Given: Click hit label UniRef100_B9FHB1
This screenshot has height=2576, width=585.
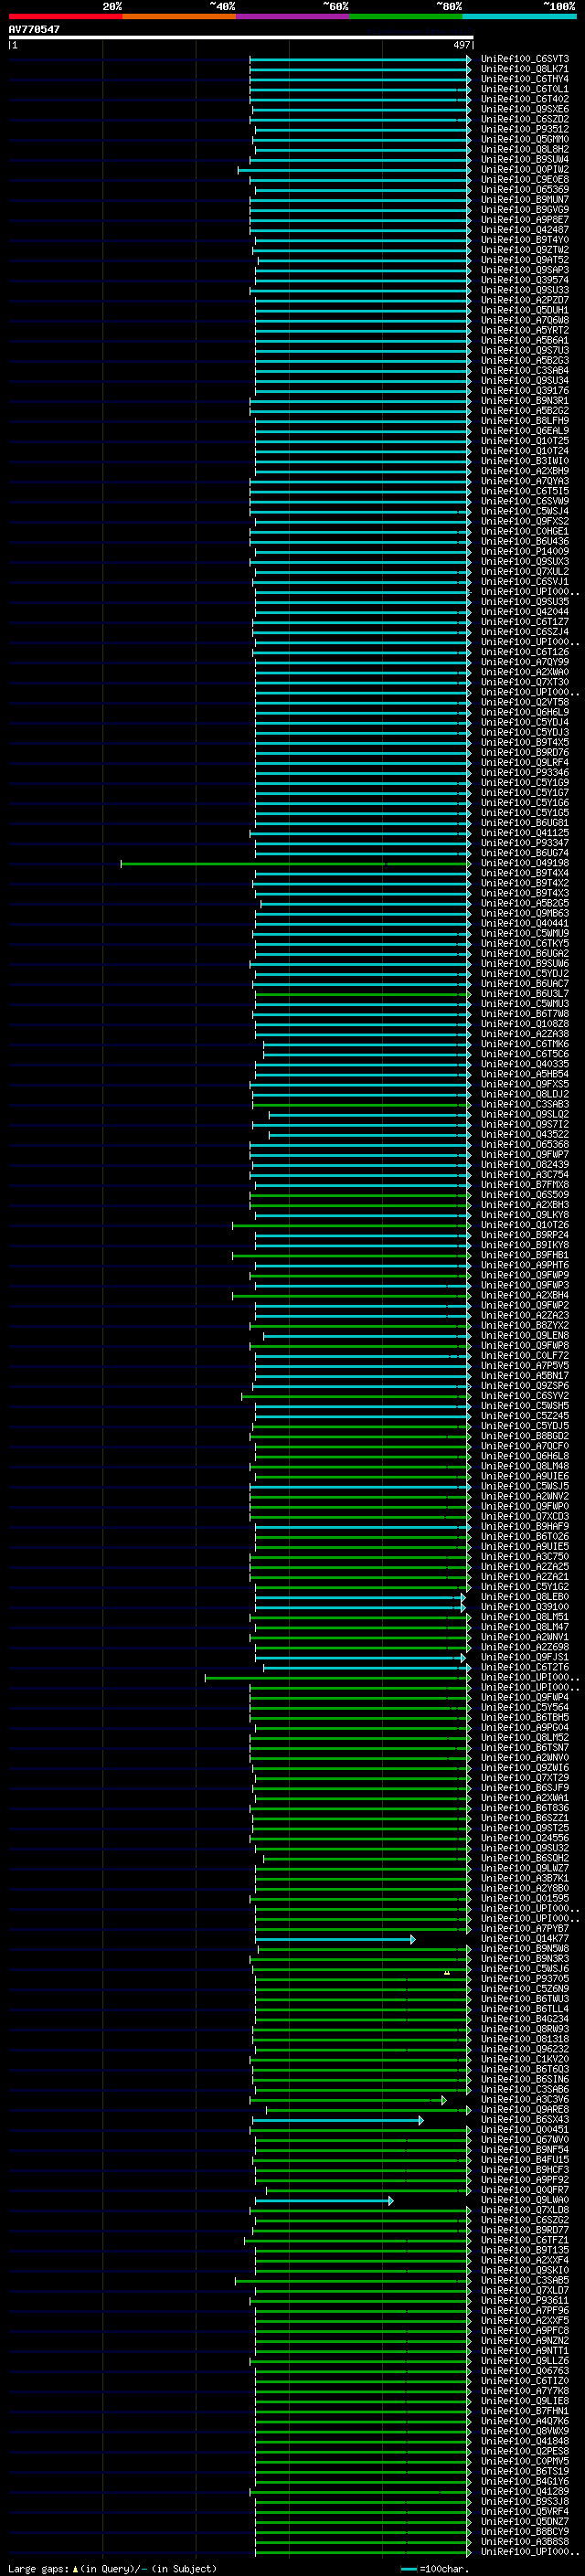Looking at the screenshot, I should pos(525,1255).
